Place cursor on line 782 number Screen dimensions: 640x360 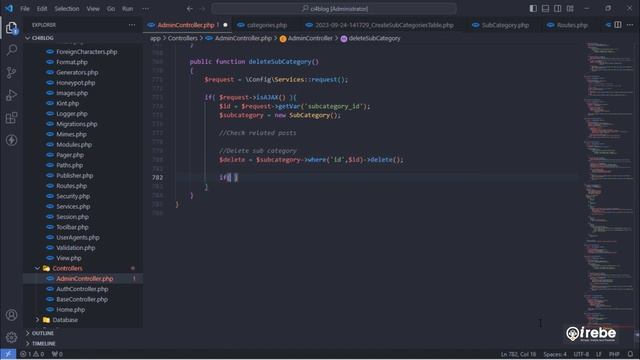(x=158, y=178)
